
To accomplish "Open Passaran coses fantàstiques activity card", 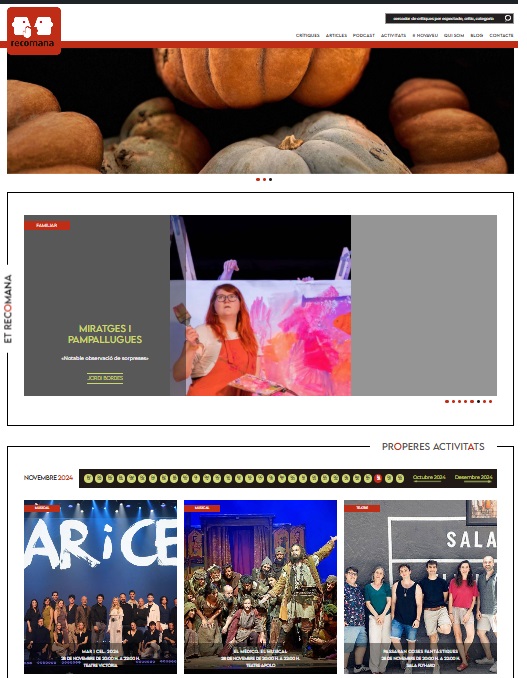I will (x=420, y=587).
